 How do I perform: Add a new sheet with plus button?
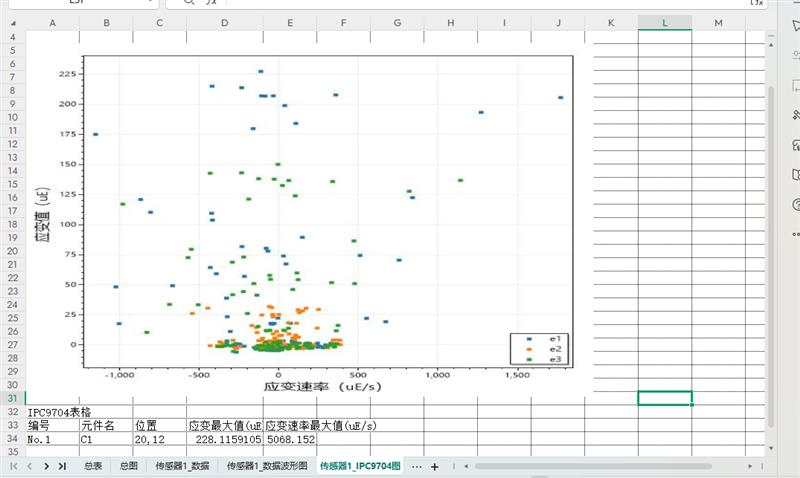(434, 466)
